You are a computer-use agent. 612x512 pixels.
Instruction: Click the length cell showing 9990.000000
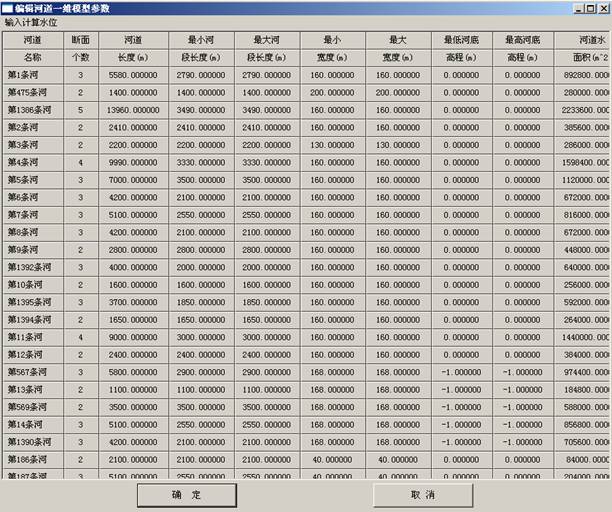click(133, 162)
